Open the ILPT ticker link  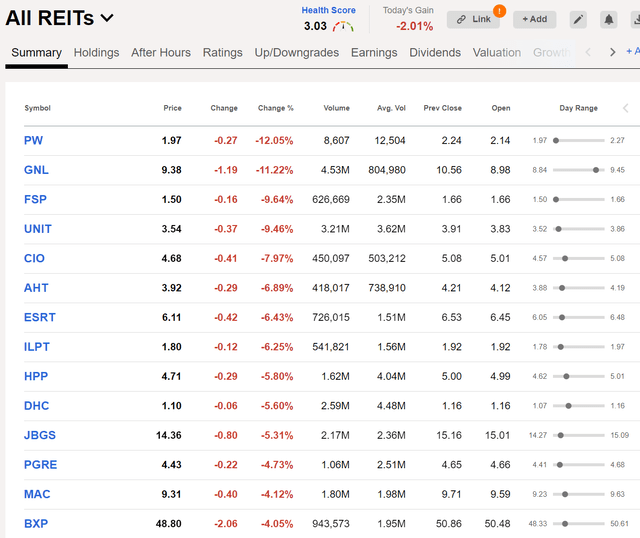pos(37,347)
